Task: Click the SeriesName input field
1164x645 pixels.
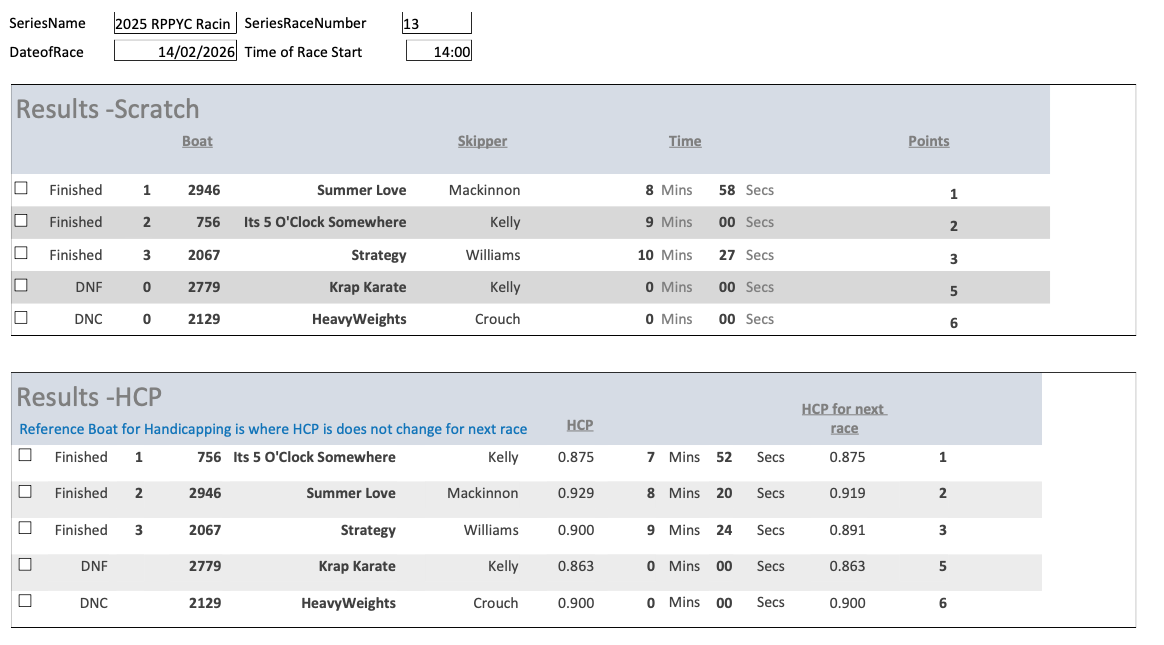Action: click(175, 24)
